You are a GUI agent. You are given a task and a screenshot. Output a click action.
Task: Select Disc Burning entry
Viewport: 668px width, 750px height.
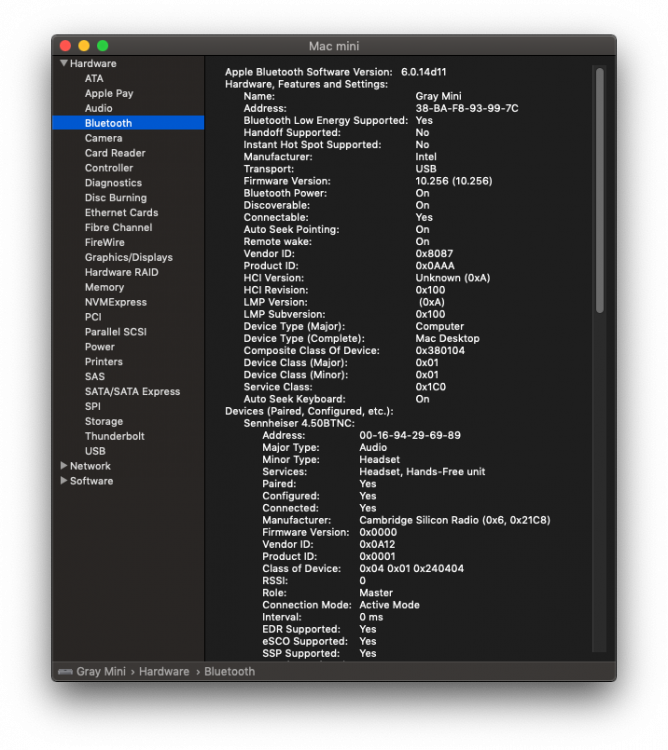click(116, 198)
